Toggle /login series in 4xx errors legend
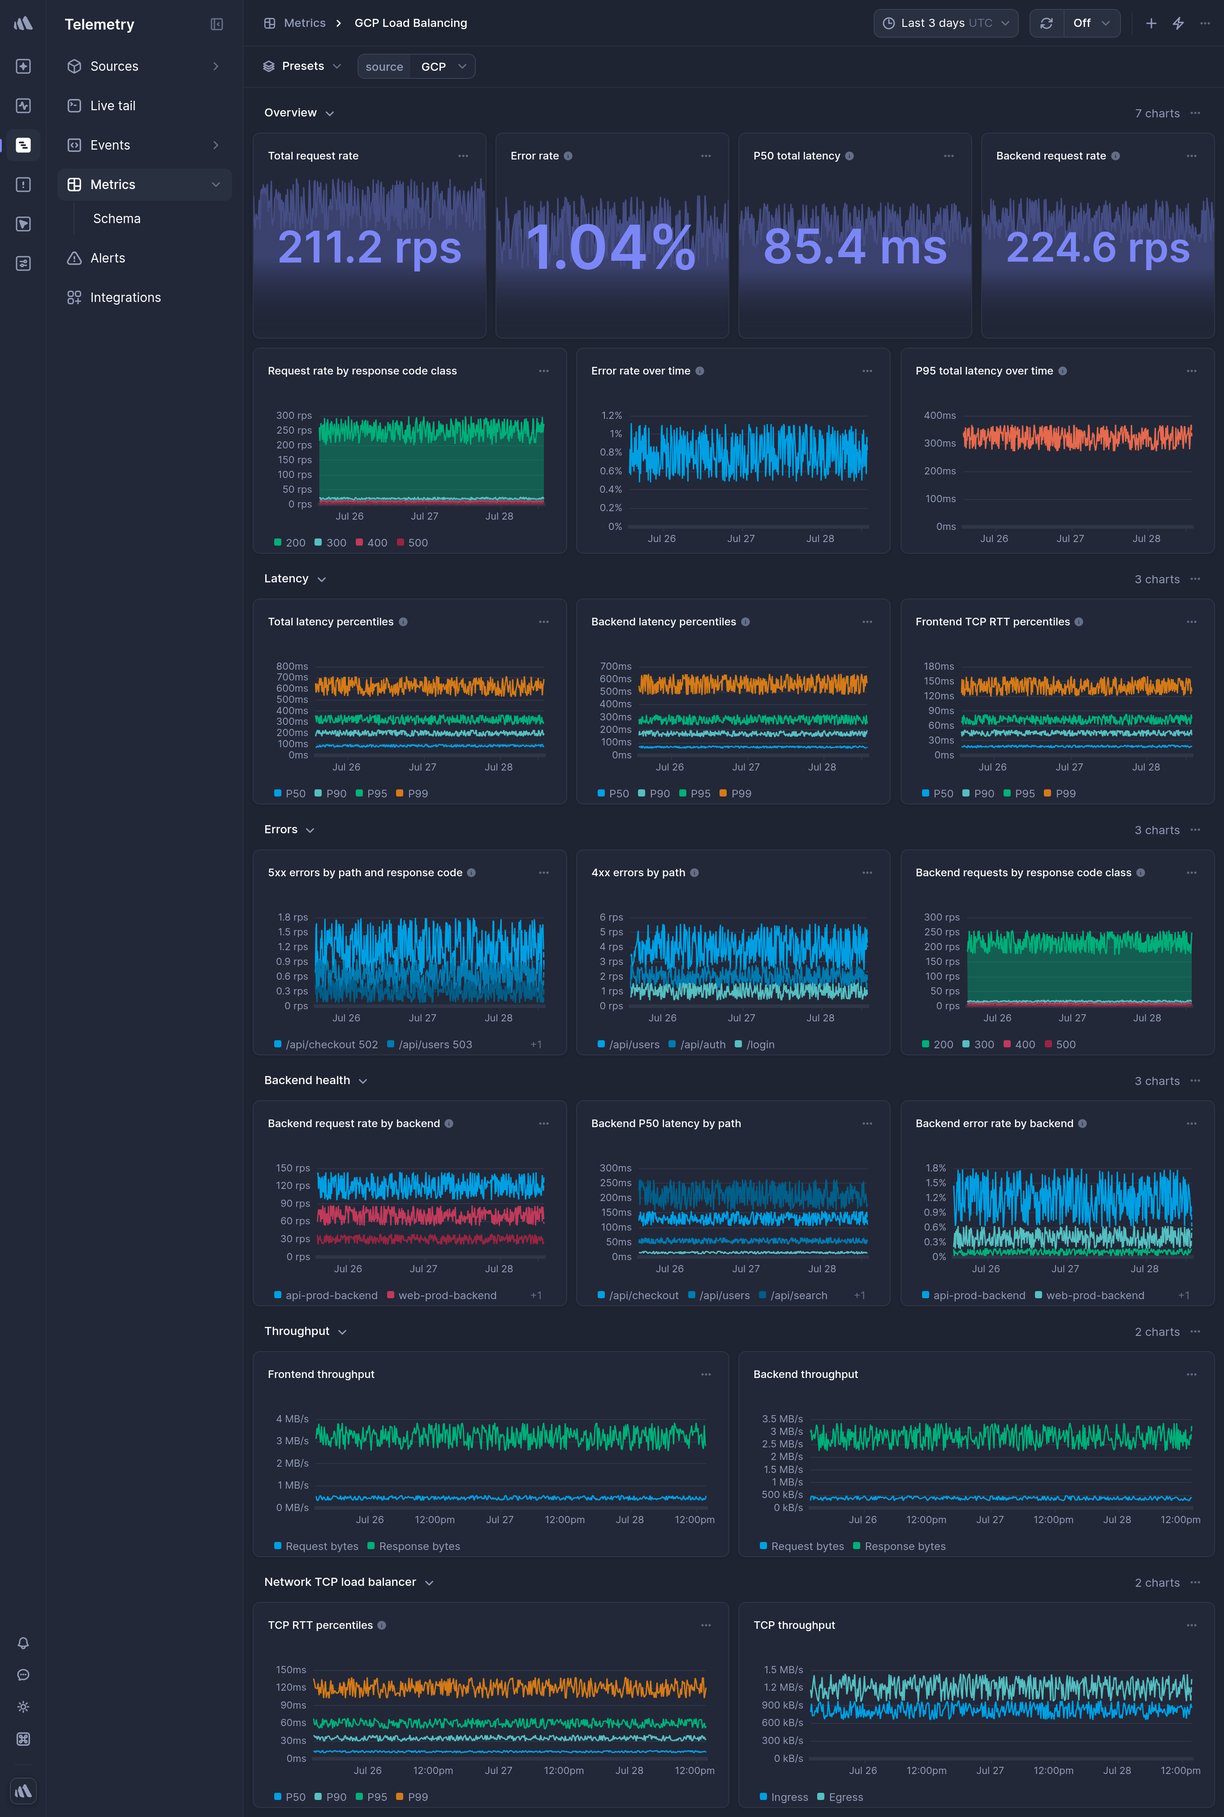This screenshot has height=1817, width=1224. point(754,1045)
